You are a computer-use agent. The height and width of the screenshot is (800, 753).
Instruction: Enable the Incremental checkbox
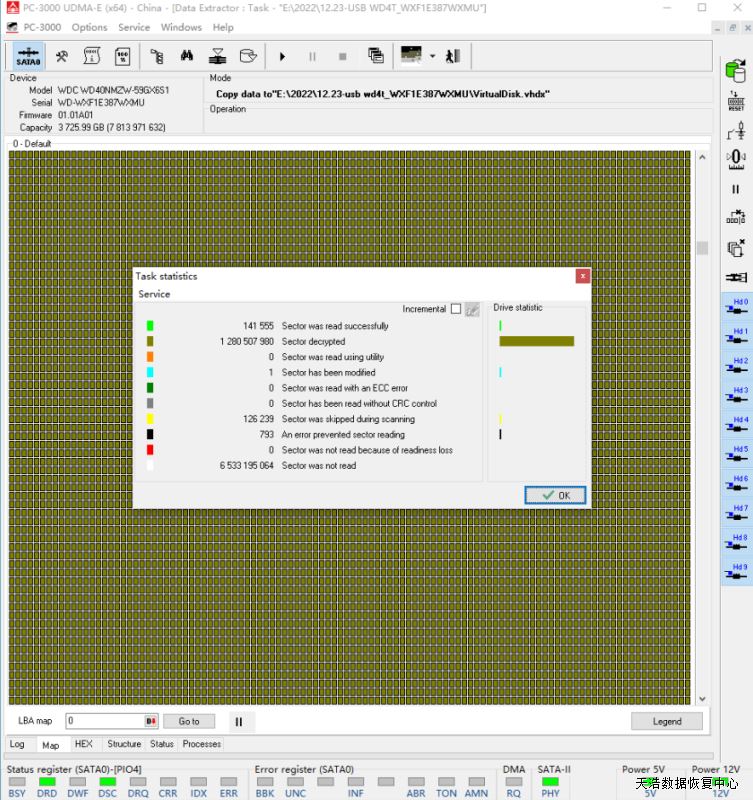pyautogui.click(x=456, y=309)
